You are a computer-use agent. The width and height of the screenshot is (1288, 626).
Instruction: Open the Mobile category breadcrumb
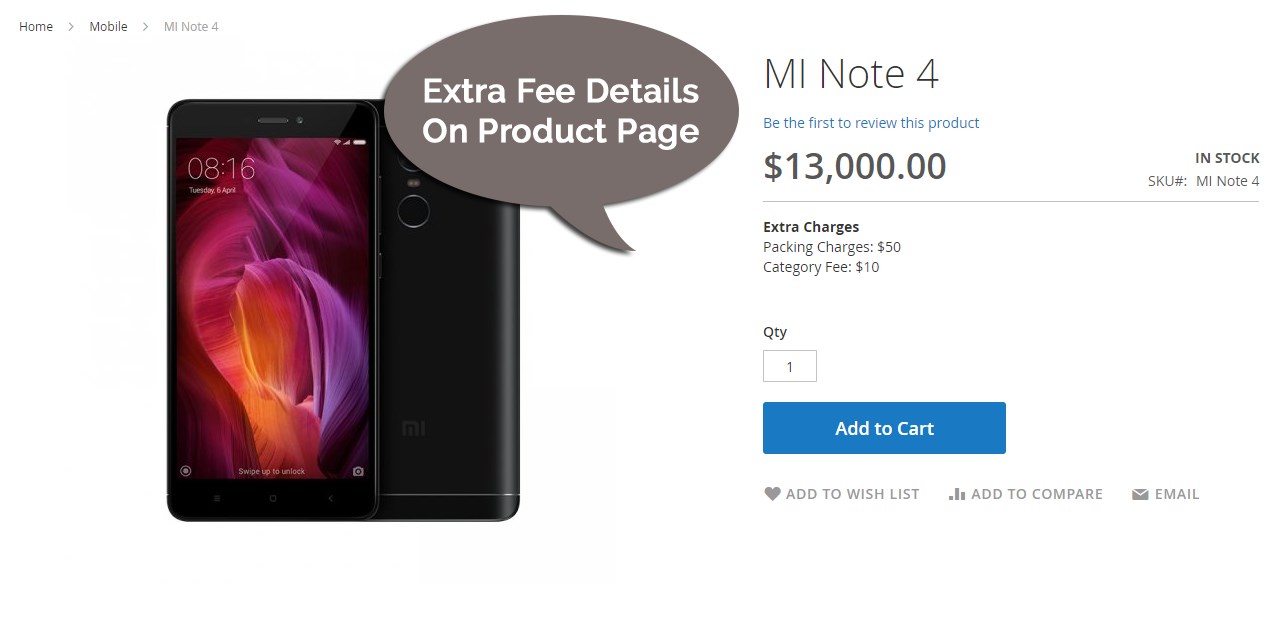(108, 27)
